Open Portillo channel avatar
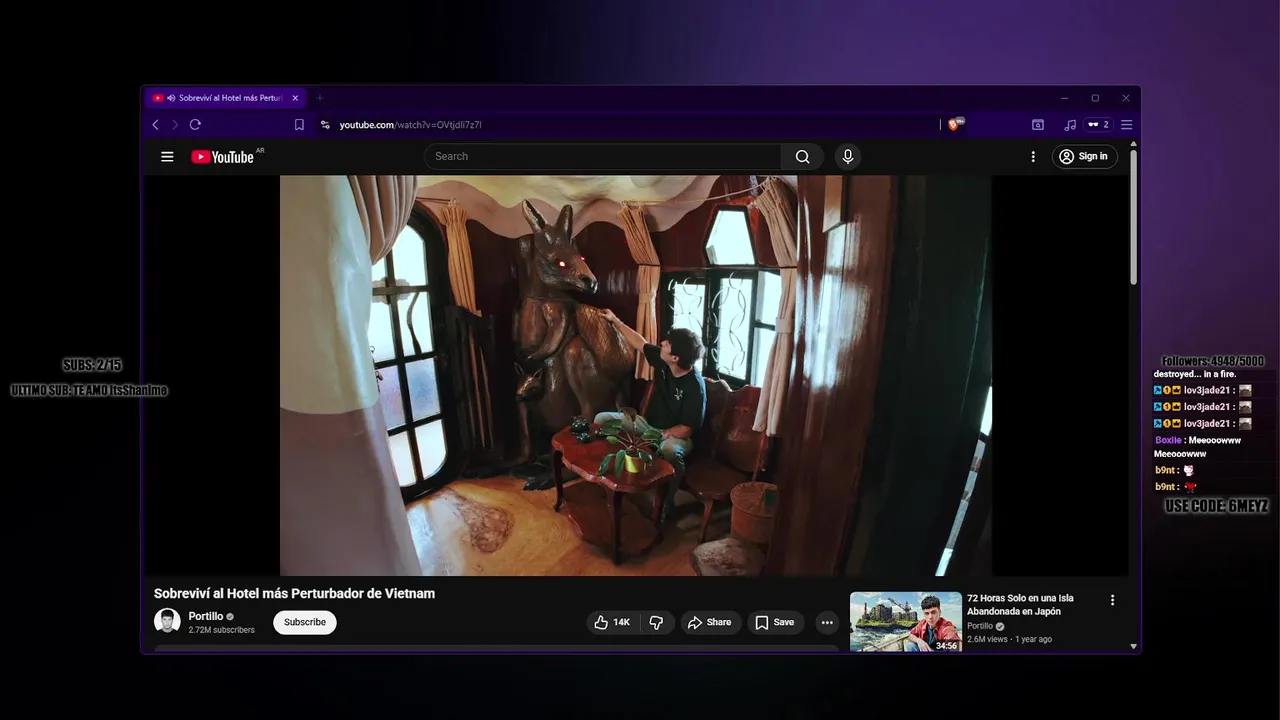Viewport: 1280px width, 720px height. tap(167, 621)
